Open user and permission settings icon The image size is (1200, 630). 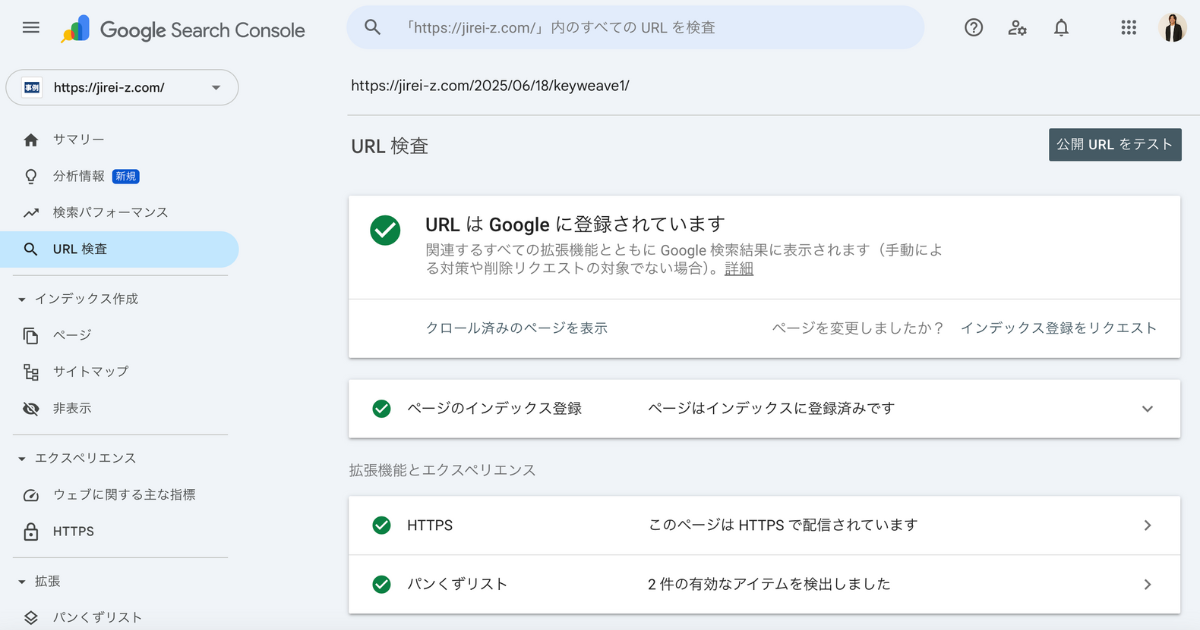coord(1018,28)
